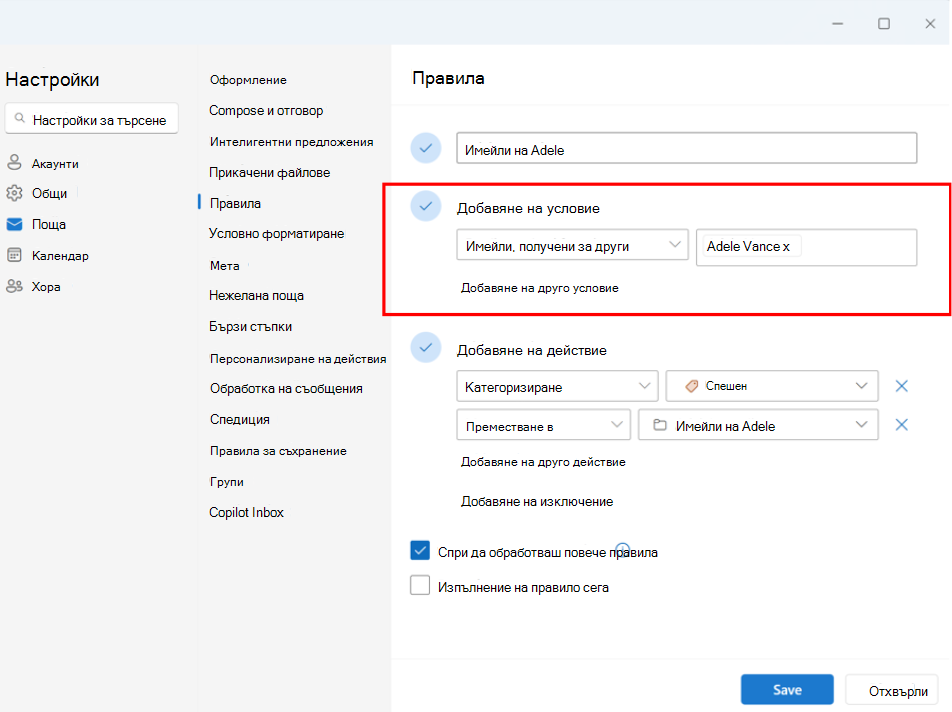Open Прикачени файлове settings page
Screen dimensions: 952x712
[270, 172]
